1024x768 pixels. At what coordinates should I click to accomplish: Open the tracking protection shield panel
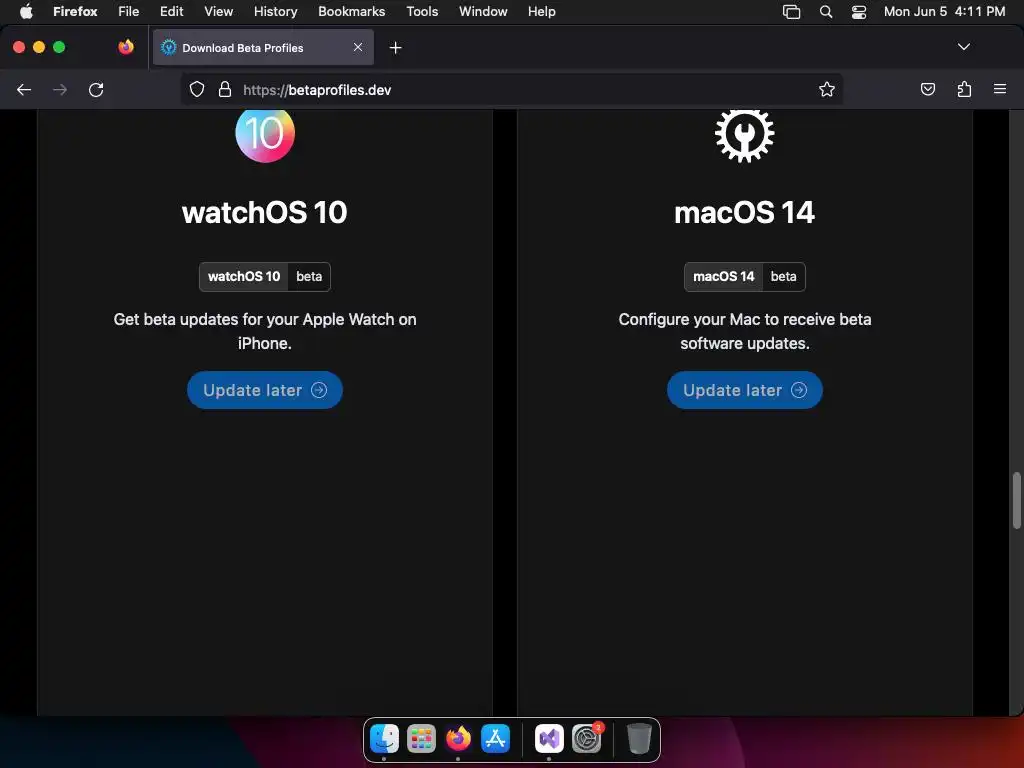coord(197,89)
